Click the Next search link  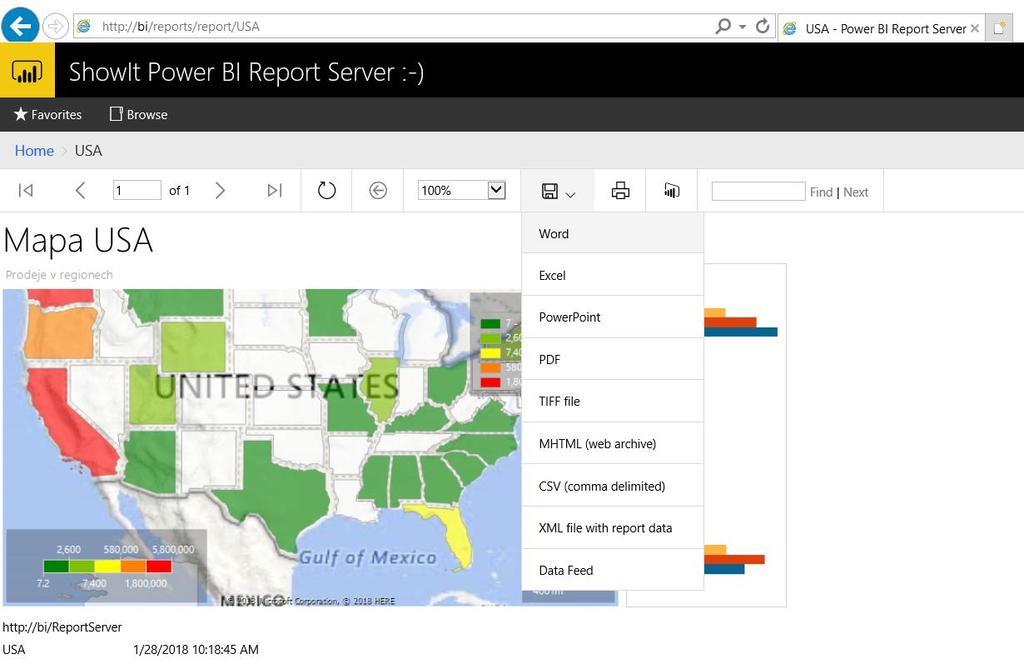coord(856,192)
